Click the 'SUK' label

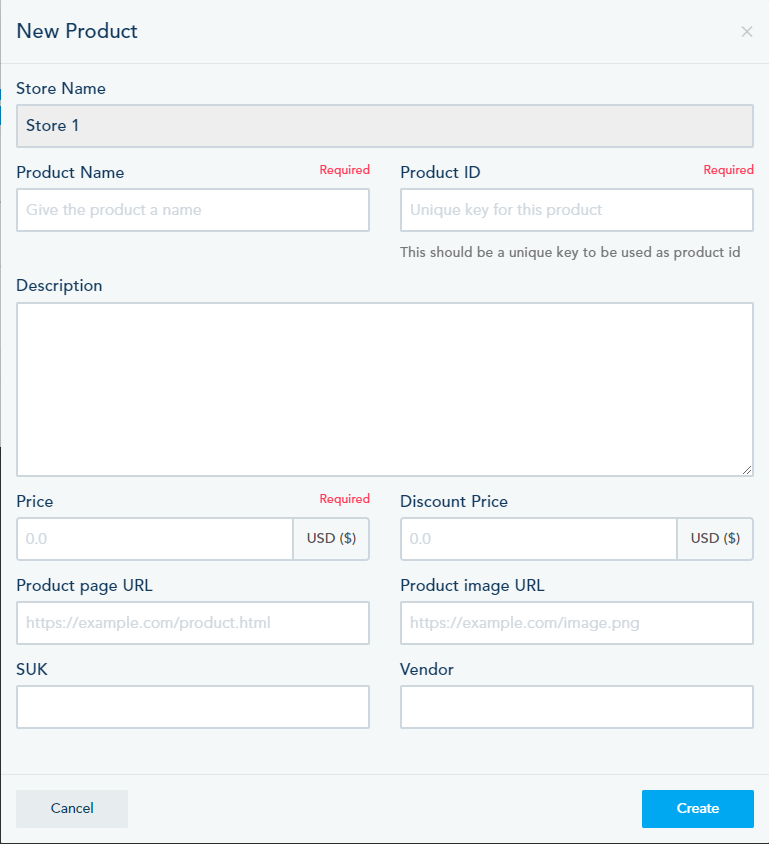coord(32,670)
